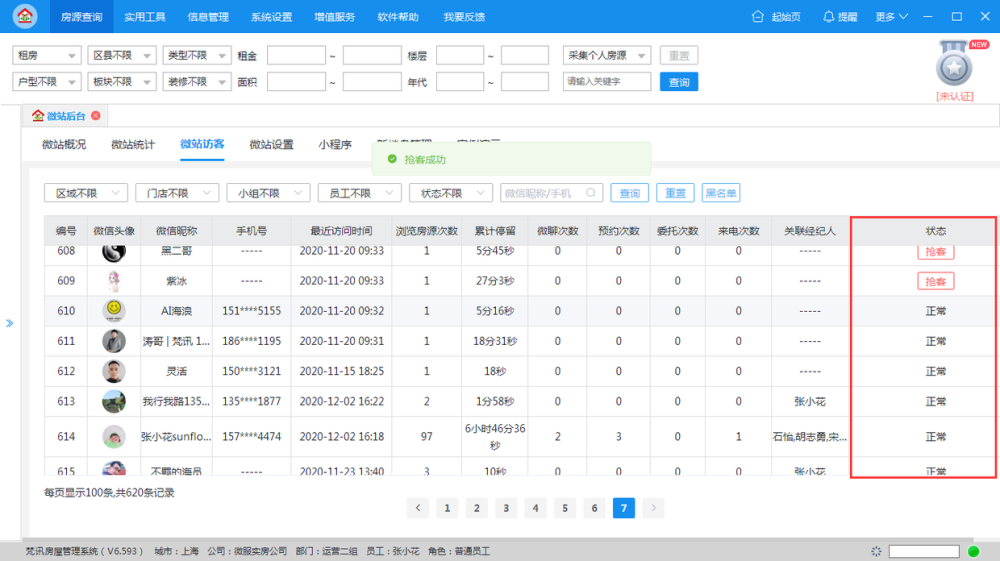Click the minimum 面积 input field
Screen dimensions: 1000x561
tap(297, 82)
